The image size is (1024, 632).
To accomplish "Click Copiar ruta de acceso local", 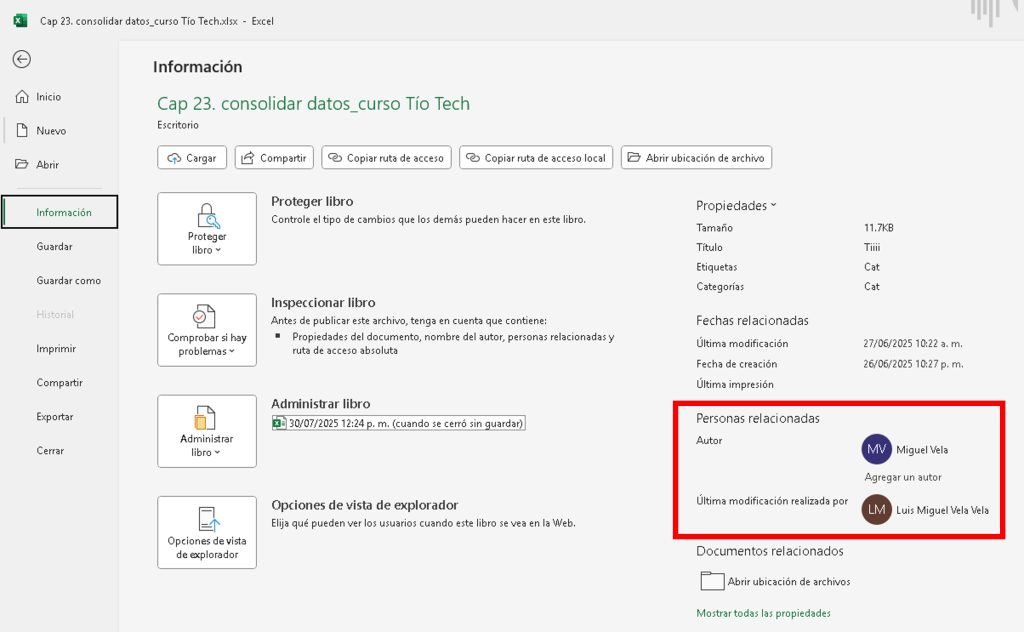I will pos(535,158).
